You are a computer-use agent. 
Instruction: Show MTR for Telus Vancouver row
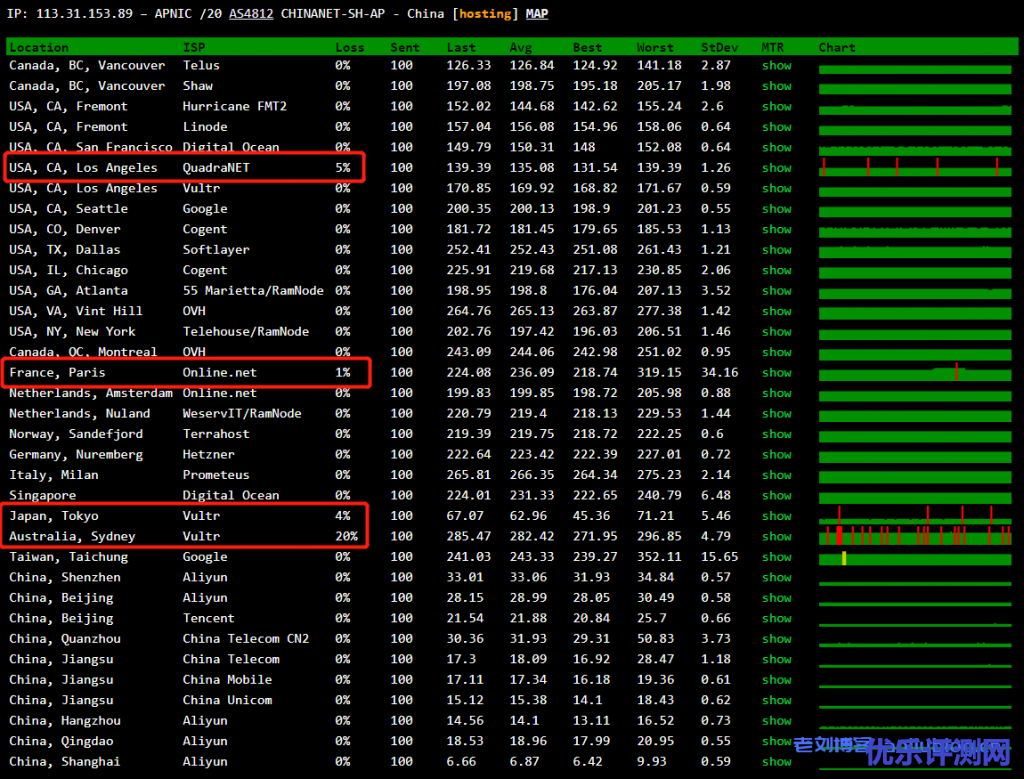point(776,66)
